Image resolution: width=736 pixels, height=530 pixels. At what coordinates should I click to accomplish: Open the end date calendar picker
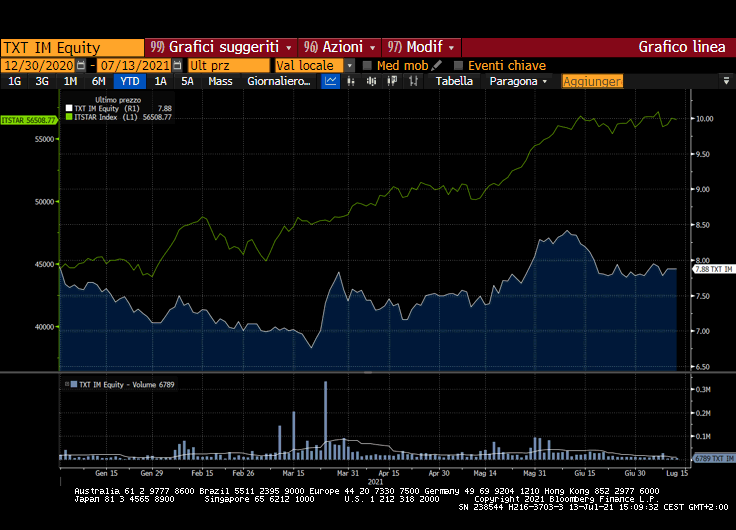click(x=178, y=65)
